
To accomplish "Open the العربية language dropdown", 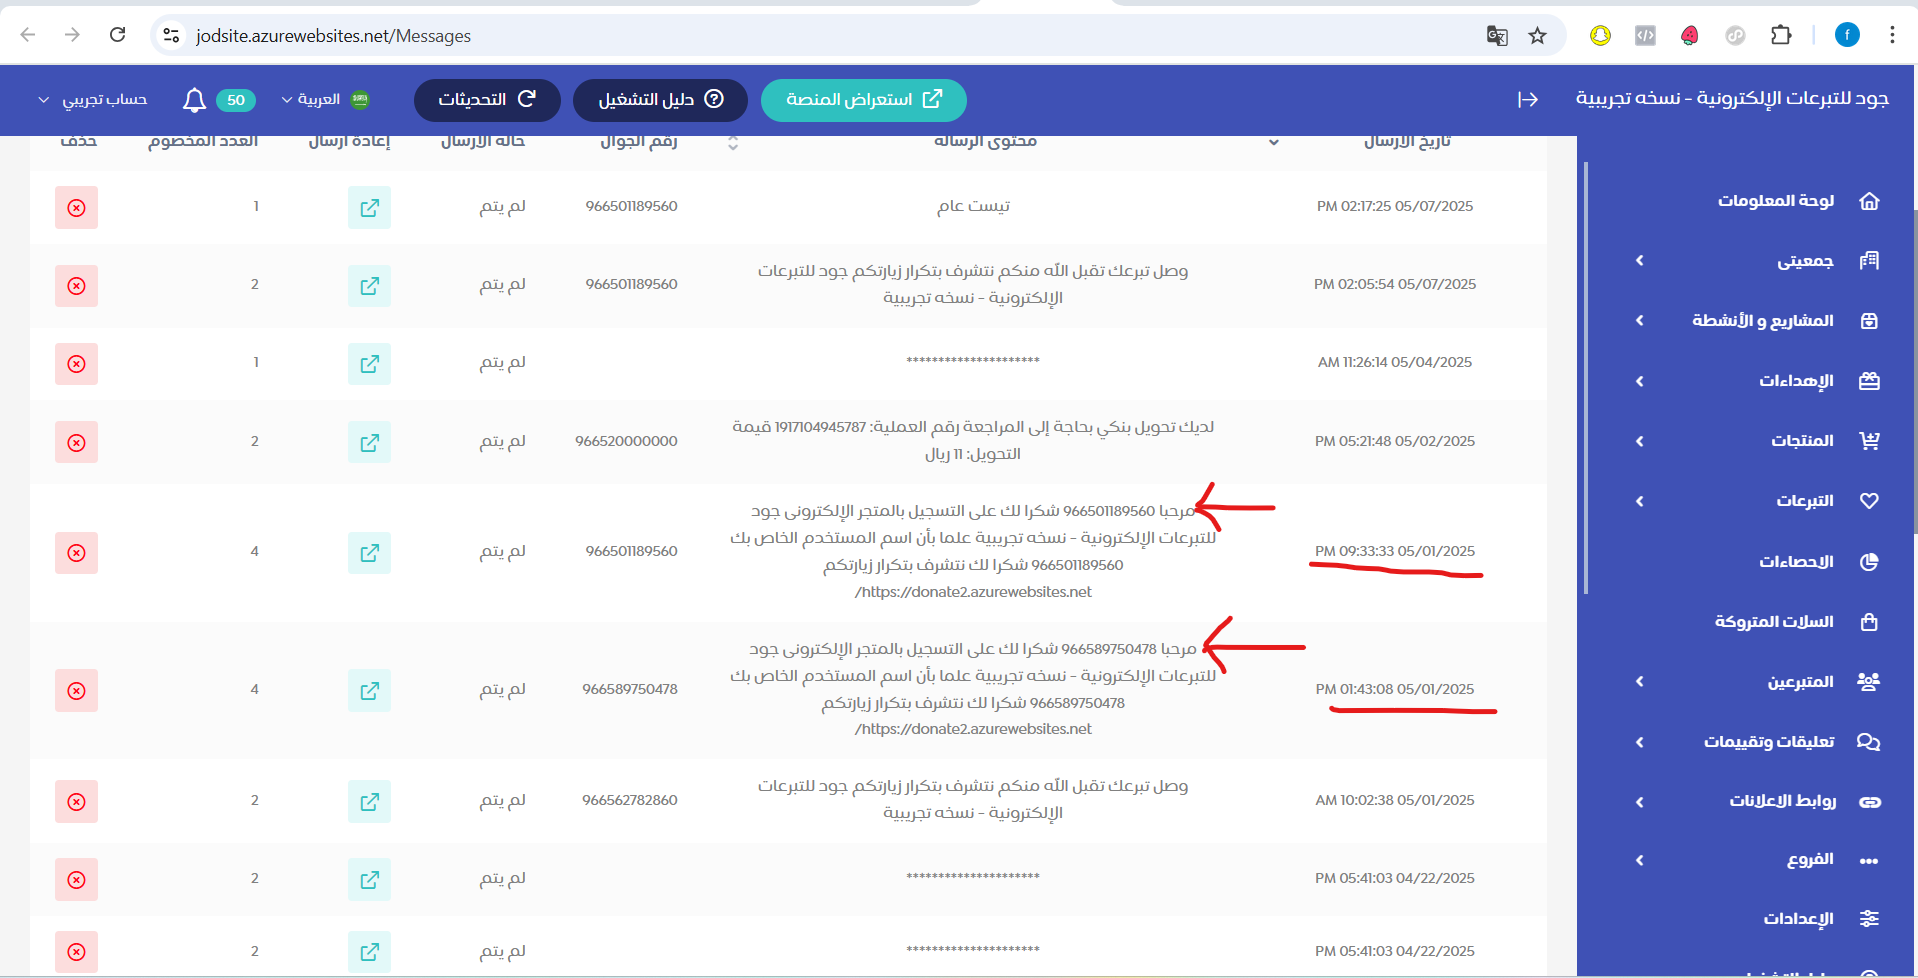I will click(322, 100).
